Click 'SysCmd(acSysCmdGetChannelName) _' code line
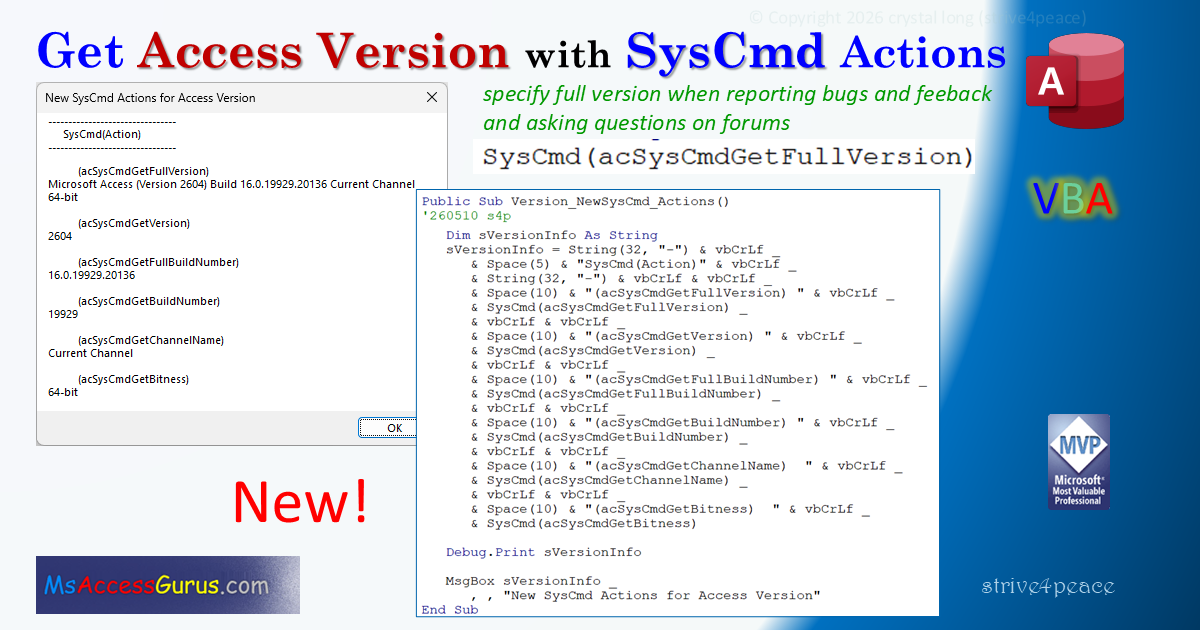This screenshot has width=1200, height=630. click(x=609, y=480)
